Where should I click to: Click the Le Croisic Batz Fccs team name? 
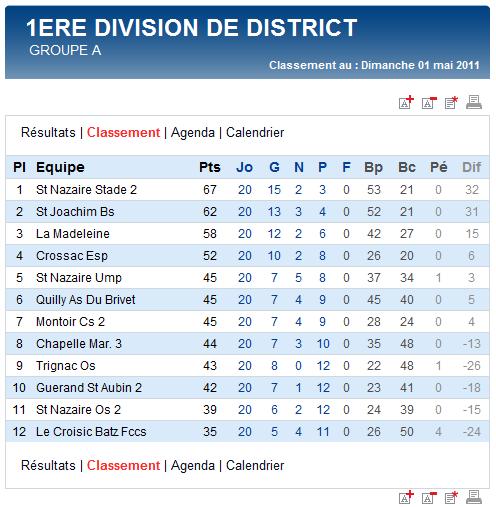(91, 432)
